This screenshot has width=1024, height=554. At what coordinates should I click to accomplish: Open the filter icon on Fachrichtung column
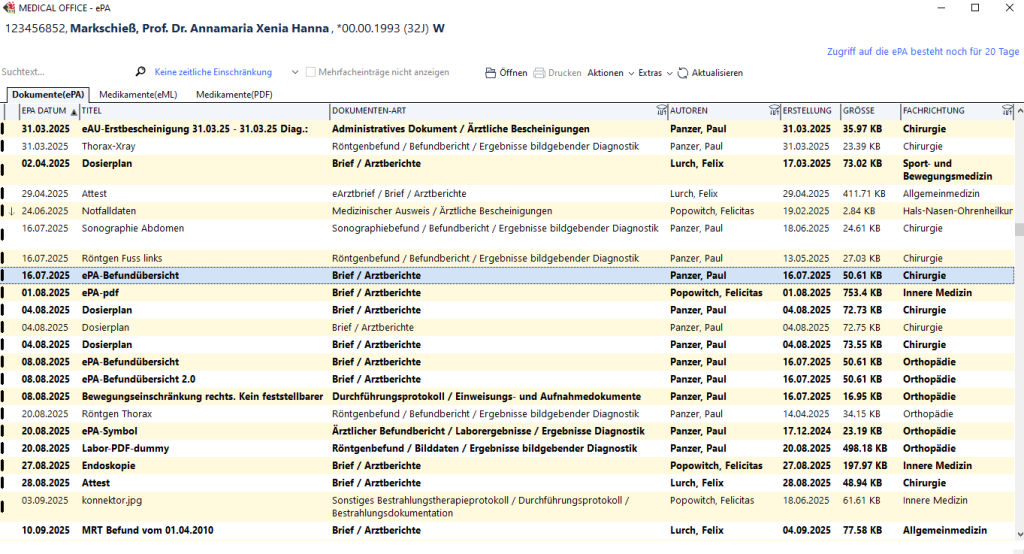1006,110
